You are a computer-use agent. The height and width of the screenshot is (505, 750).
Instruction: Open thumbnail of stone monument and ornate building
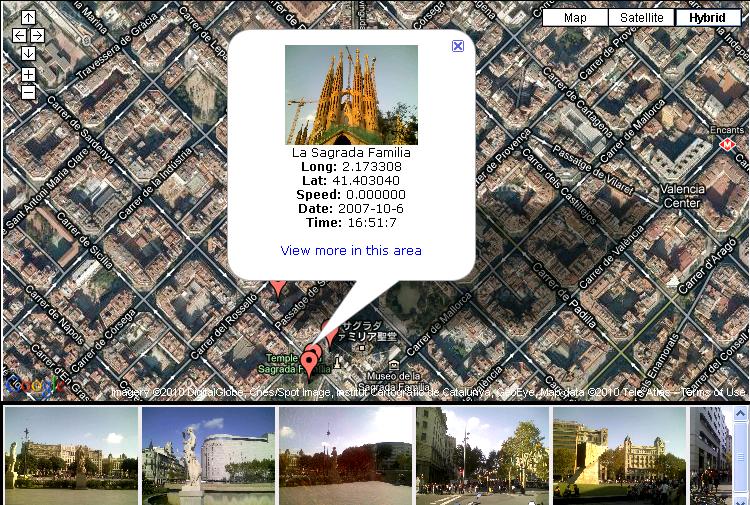click(x=619, y=455)
